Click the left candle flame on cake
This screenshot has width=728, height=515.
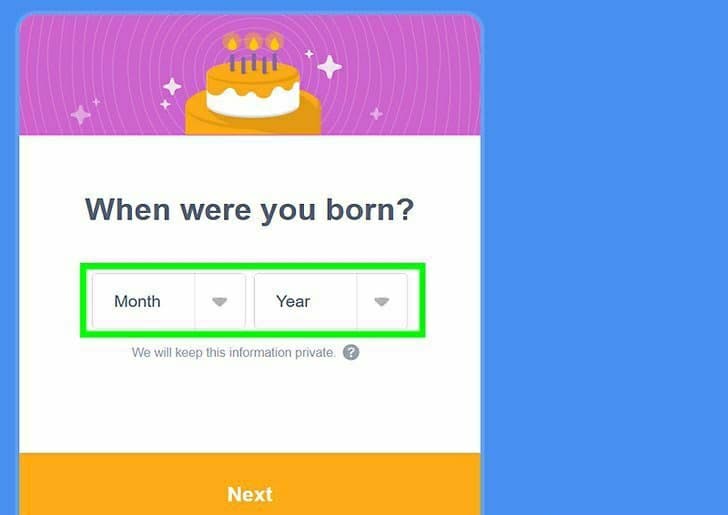(x=232, y=43)
